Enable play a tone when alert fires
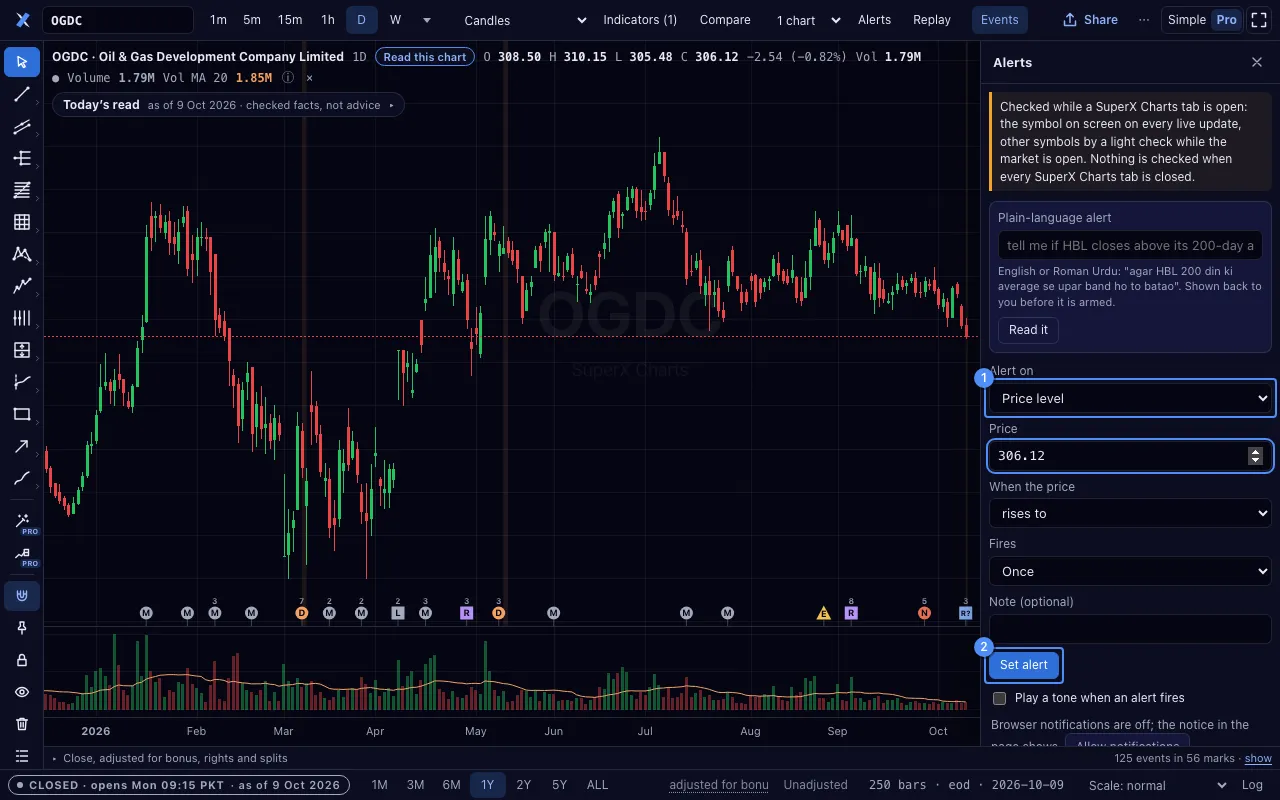The height and width of the screenshot is (800, 1280). [999, 698]
